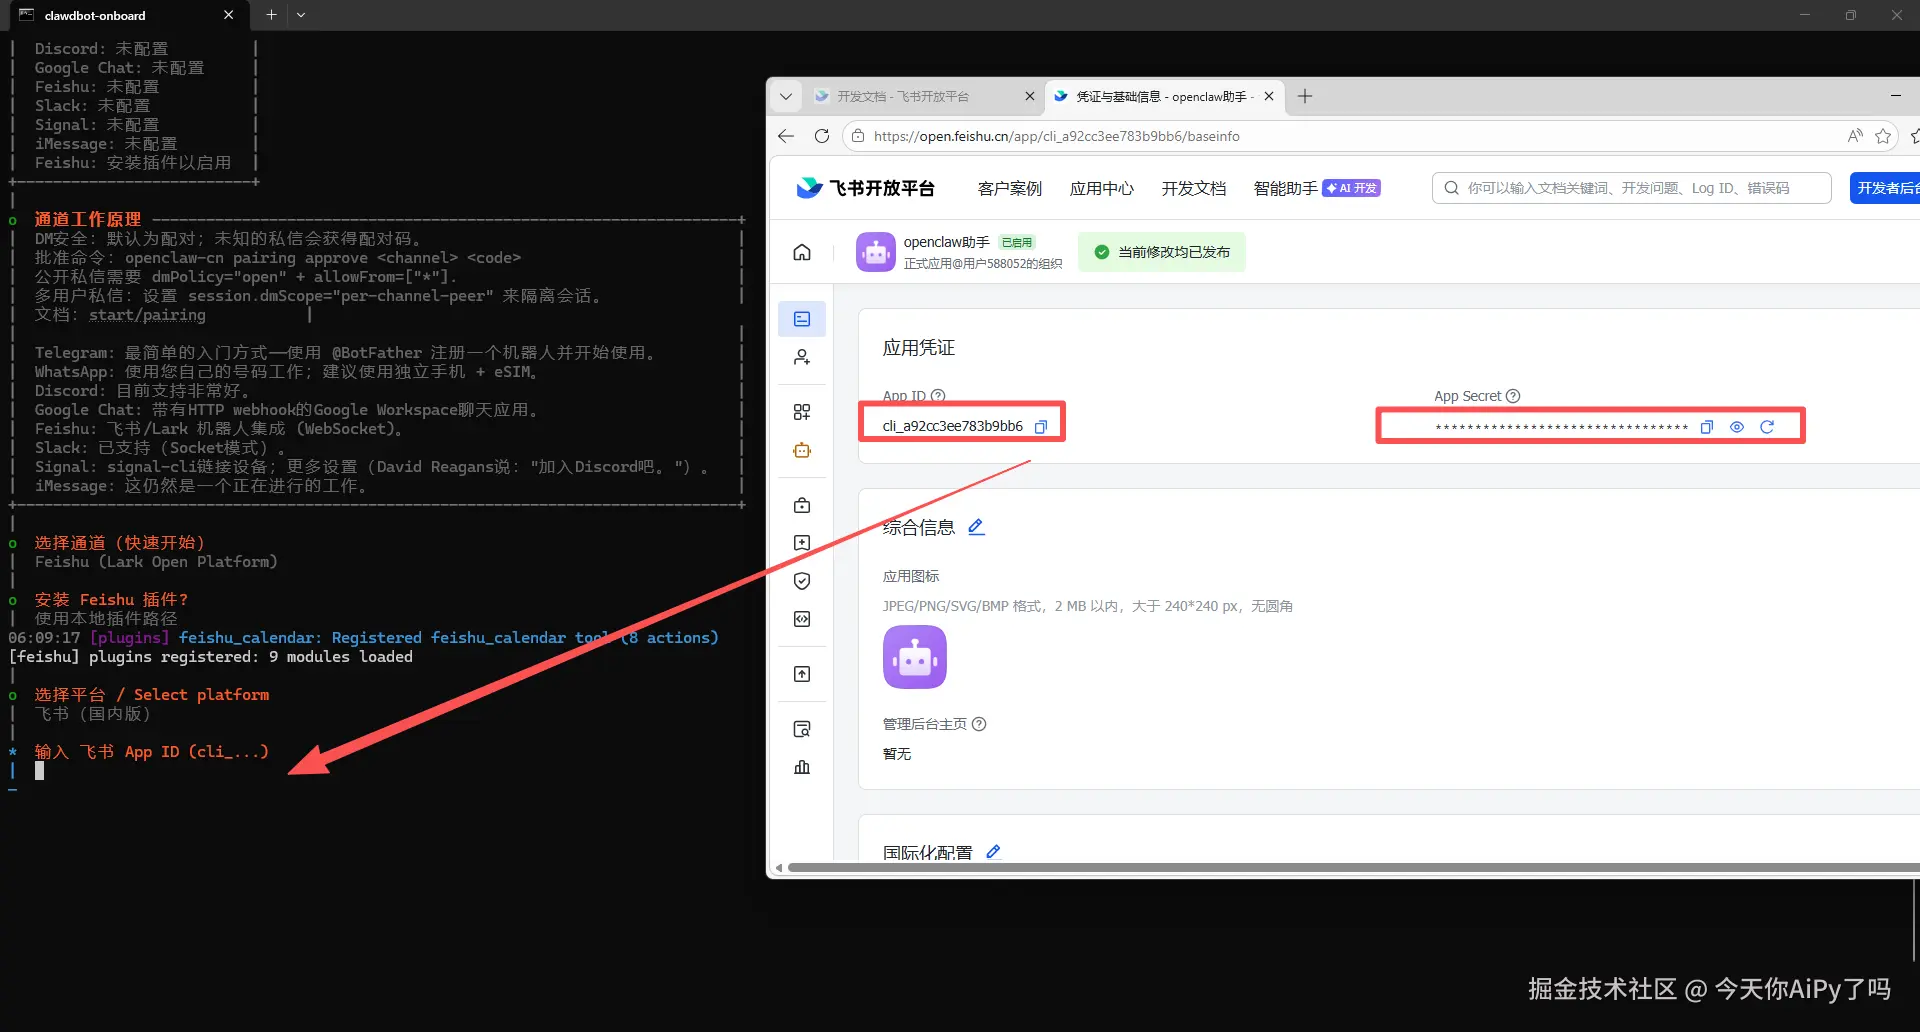Open a new terminal tab
Image resolution: width=1920 pixels, height=1032 pixels.
(x=271, y=15)
